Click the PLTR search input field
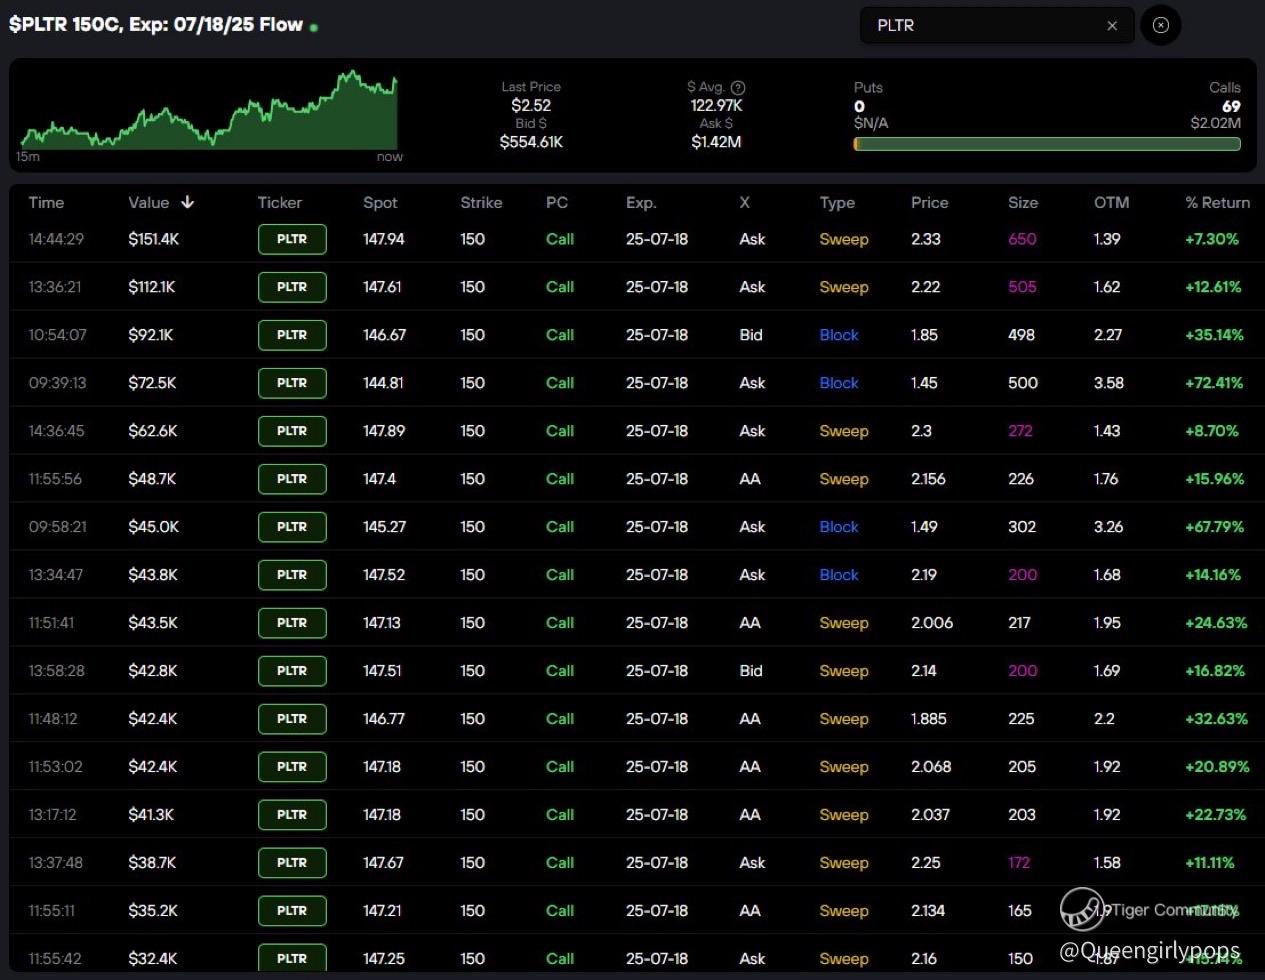1265x980 pixels. click(x=997, y=25)
